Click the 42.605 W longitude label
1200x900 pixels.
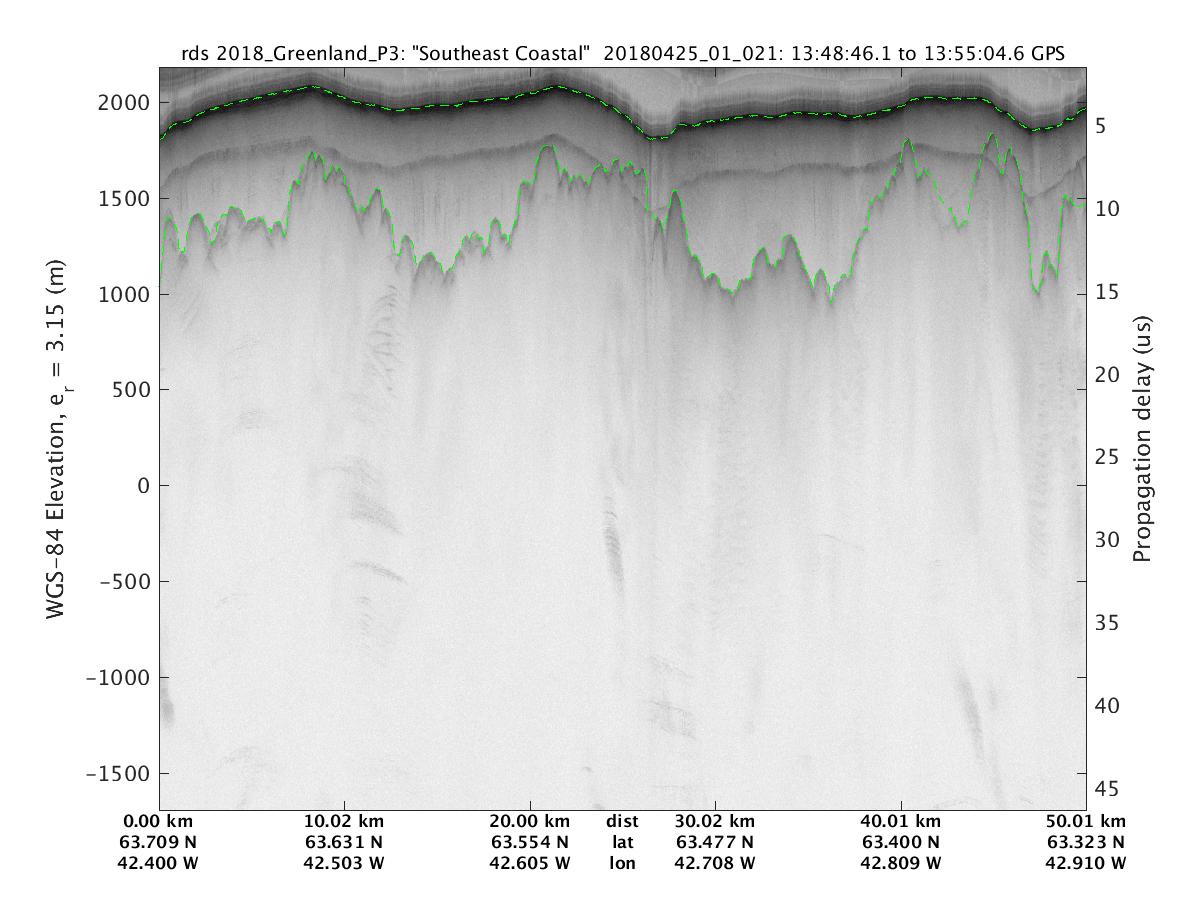pyautogui.click(x=529, y=863)
